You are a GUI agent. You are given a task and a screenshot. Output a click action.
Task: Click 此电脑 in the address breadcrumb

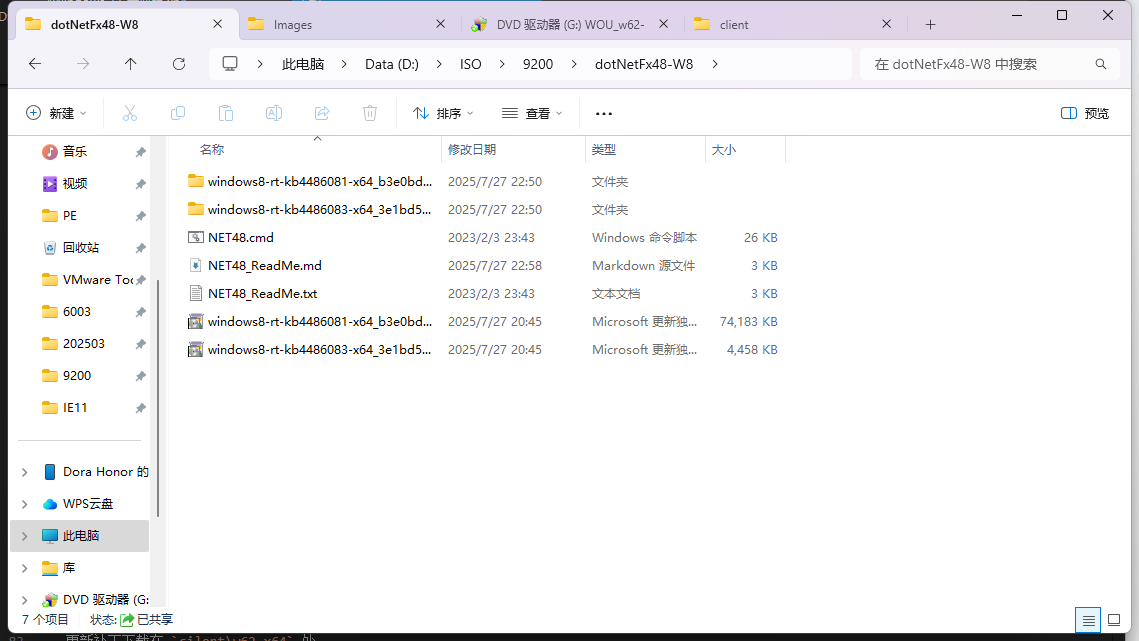(303, 64)
